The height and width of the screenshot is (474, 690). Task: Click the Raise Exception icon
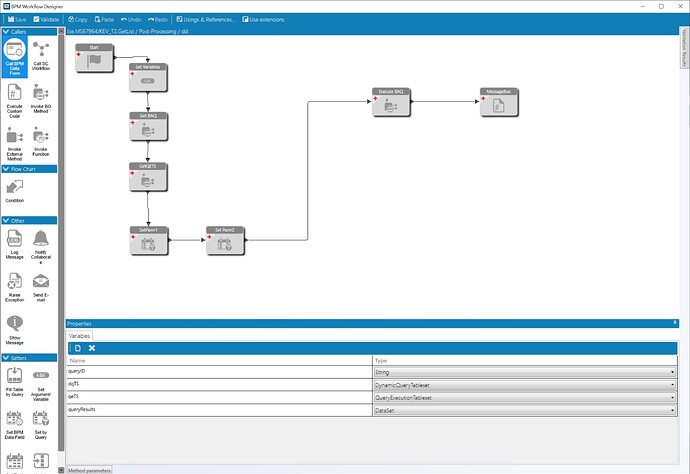pos(15,287)
